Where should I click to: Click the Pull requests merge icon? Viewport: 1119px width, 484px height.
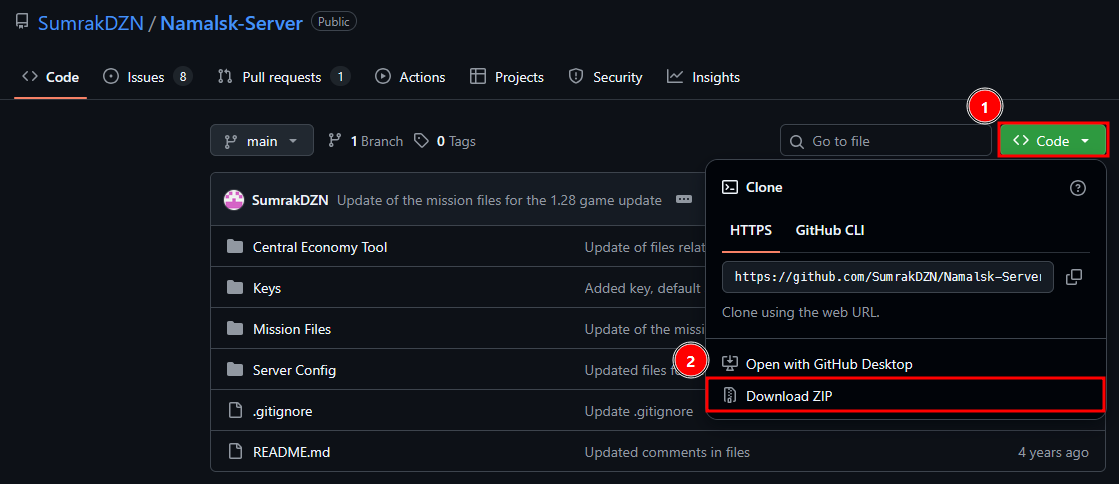[225, 76]
